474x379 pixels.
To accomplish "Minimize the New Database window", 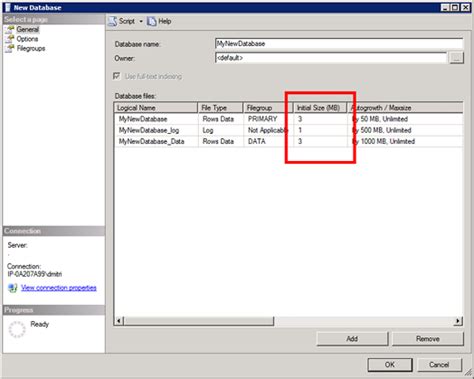I will 445,7.
